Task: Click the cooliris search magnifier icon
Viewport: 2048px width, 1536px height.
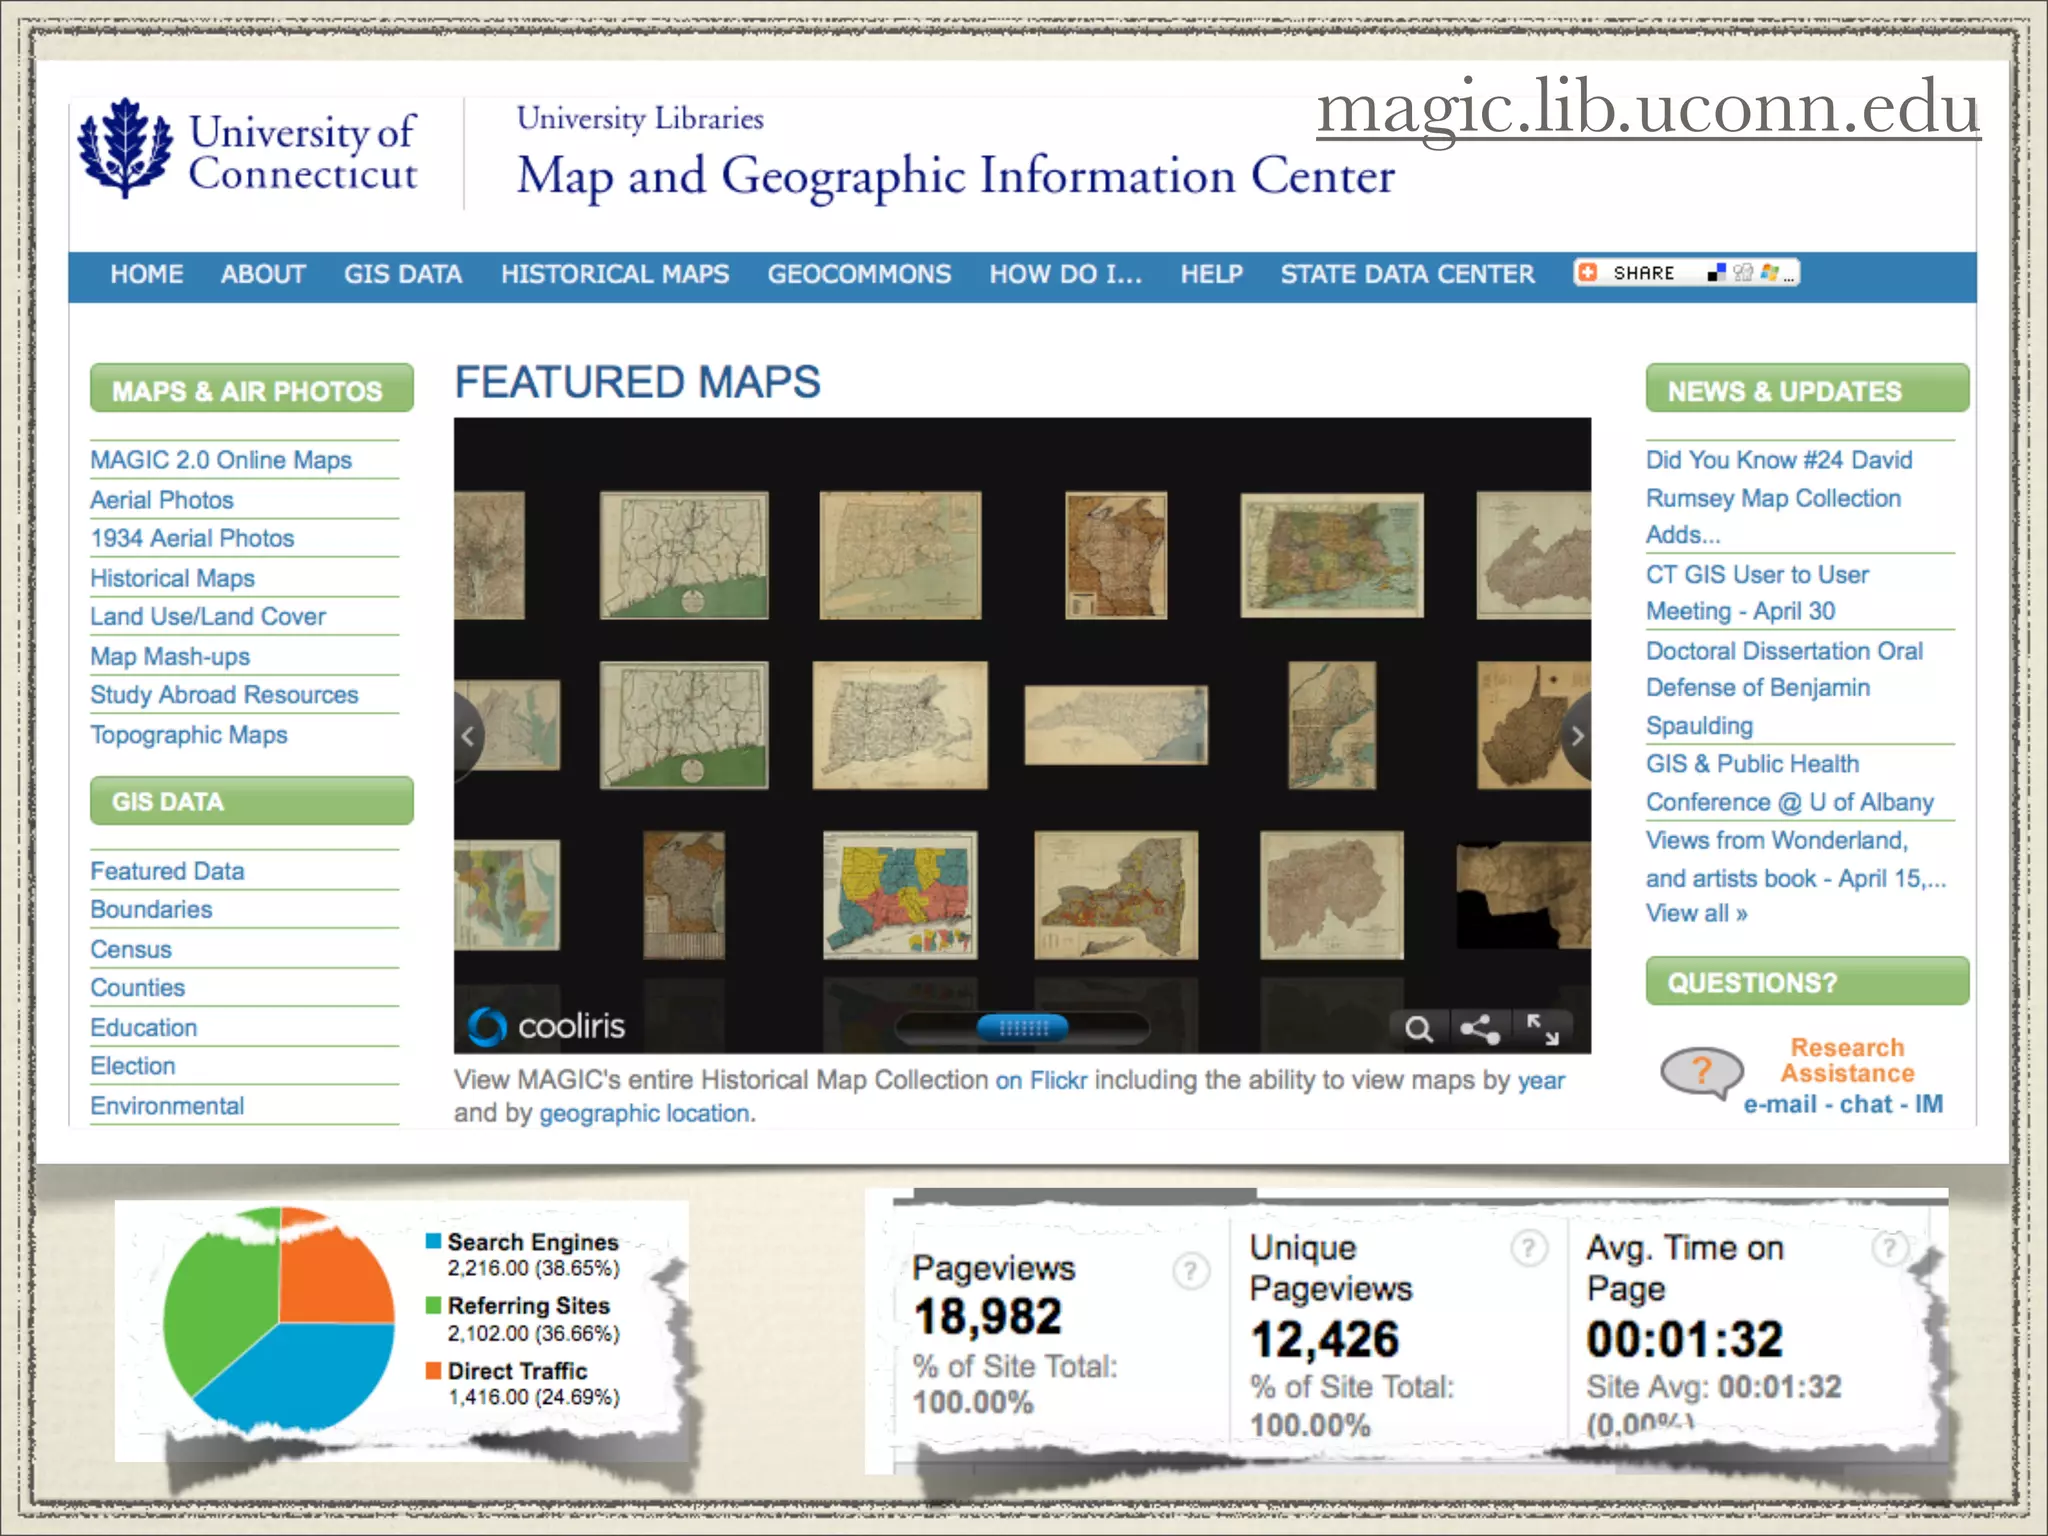Action: pos(1418,1028)
